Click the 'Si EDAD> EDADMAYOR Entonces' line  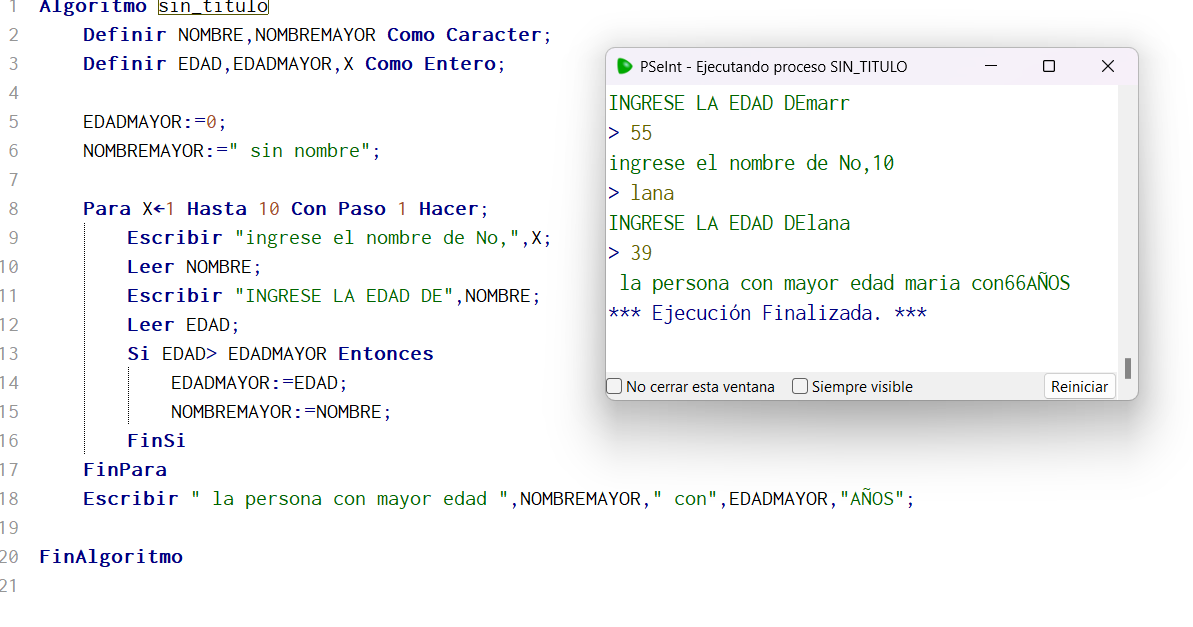(280, 354)
